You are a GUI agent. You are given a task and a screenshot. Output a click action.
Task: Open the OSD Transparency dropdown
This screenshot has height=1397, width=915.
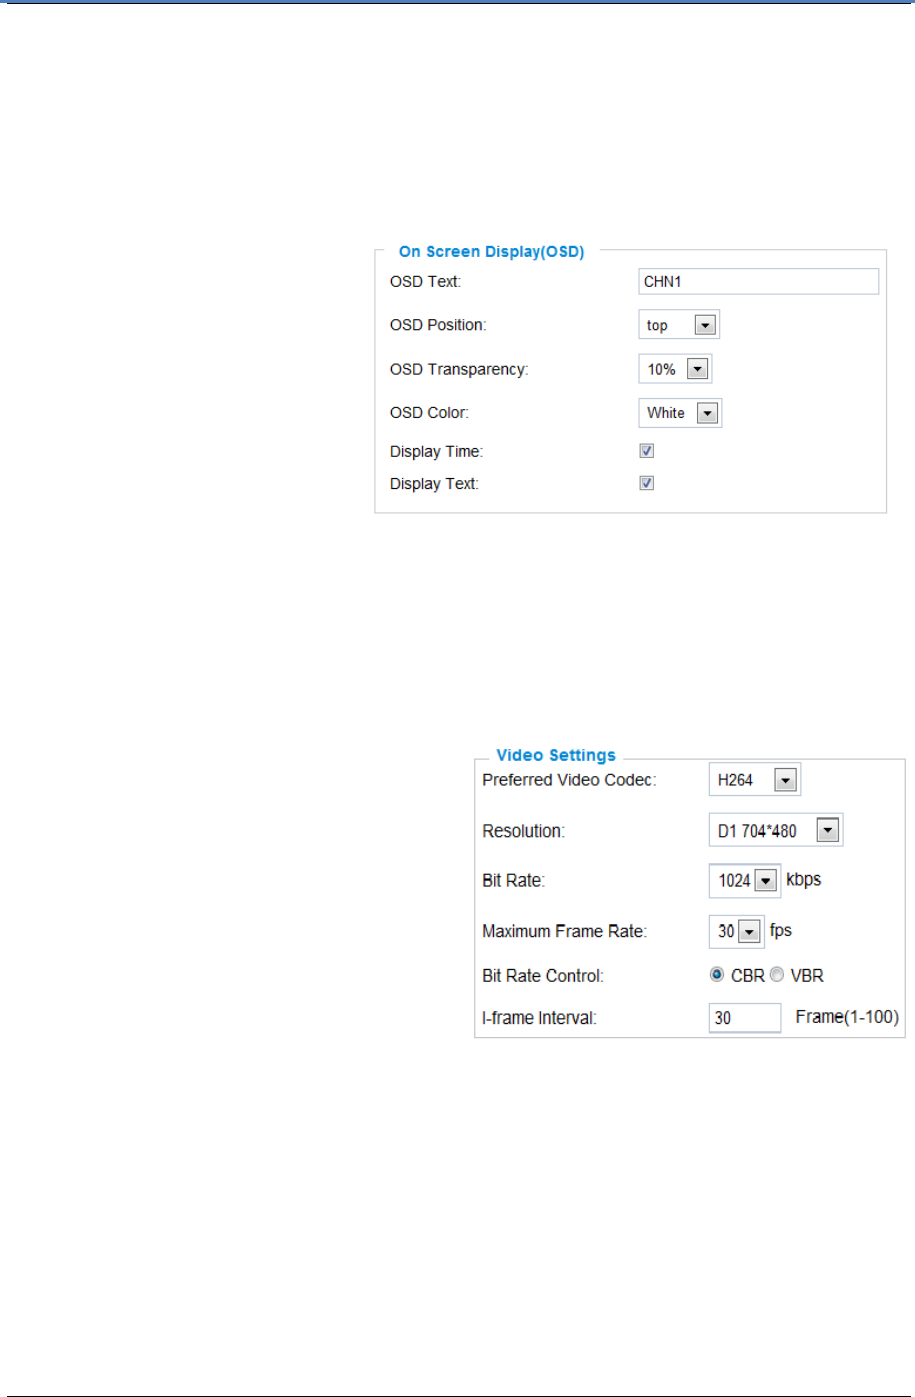click(675, 369)
